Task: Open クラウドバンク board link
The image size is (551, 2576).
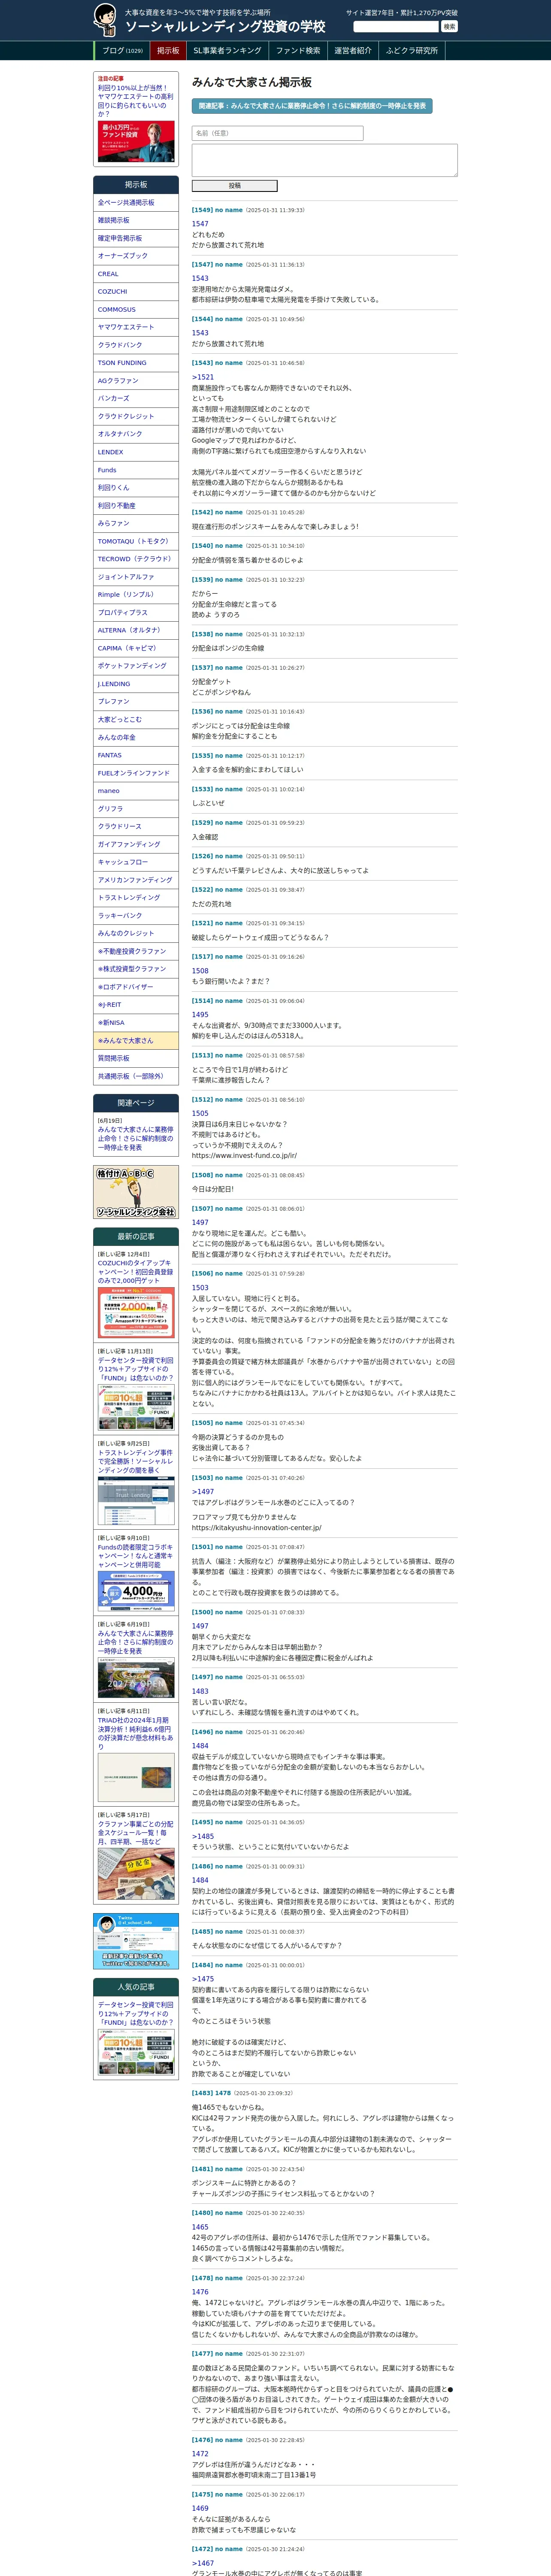Action: click(x=136, y=345)
